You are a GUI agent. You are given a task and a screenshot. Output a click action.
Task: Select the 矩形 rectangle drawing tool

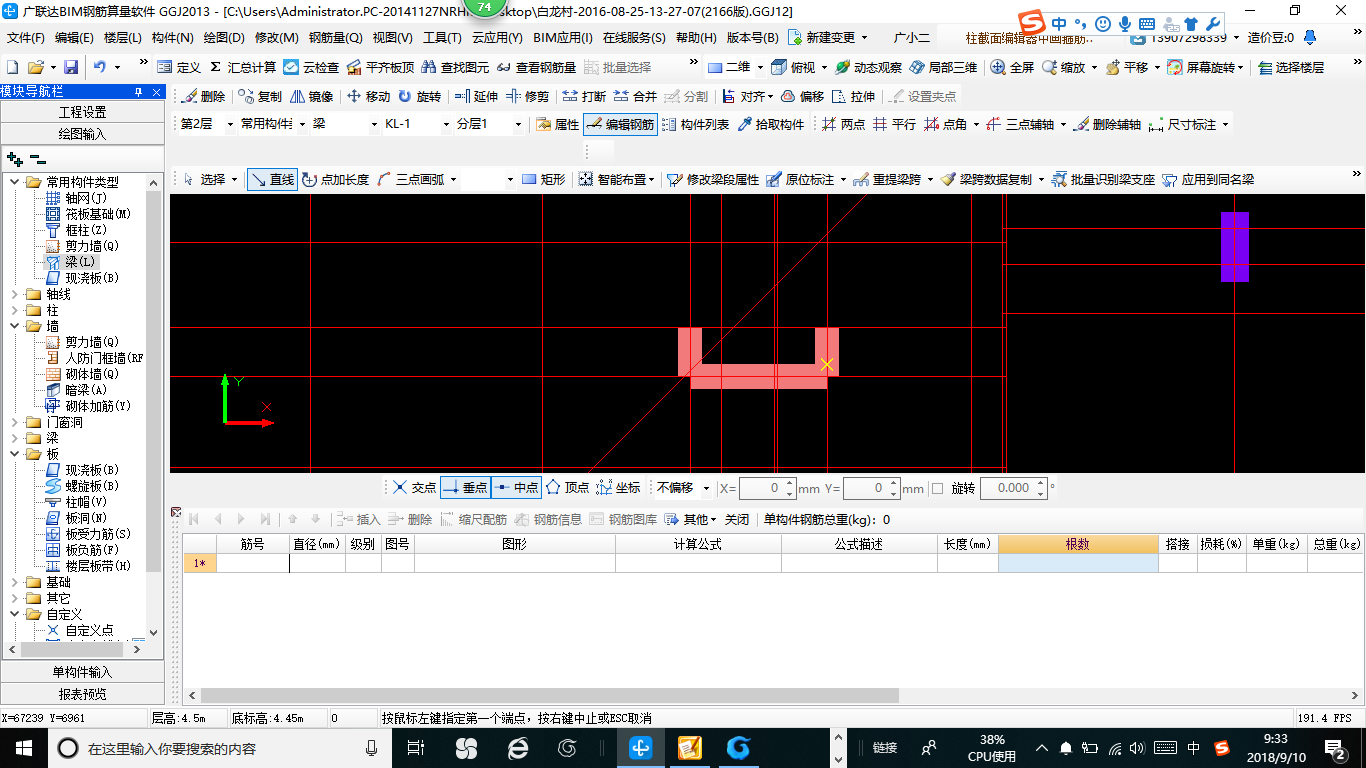pos(543,179)
